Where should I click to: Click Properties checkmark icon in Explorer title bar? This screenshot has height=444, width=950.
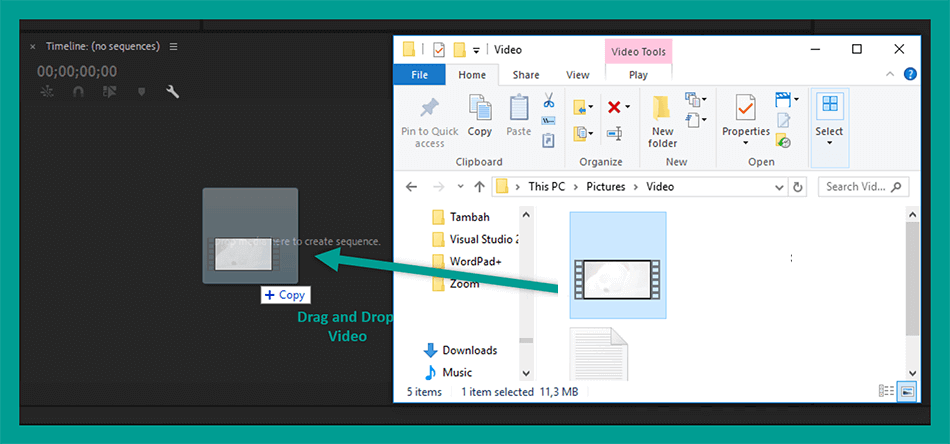439,50
